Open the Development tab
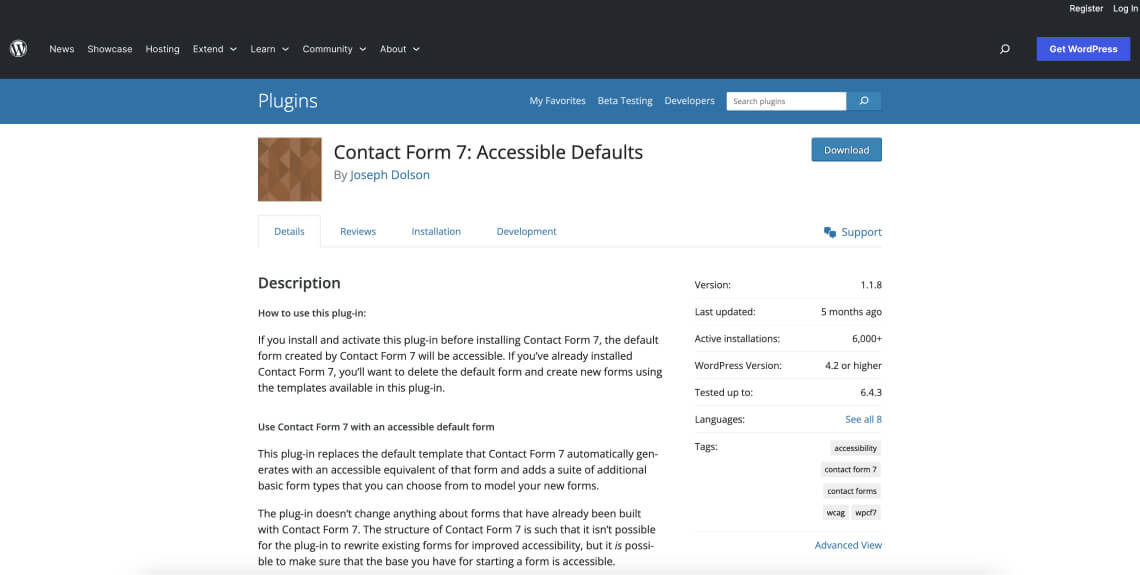The height and width of the screenshot is (575, 1140). (526, 231)
